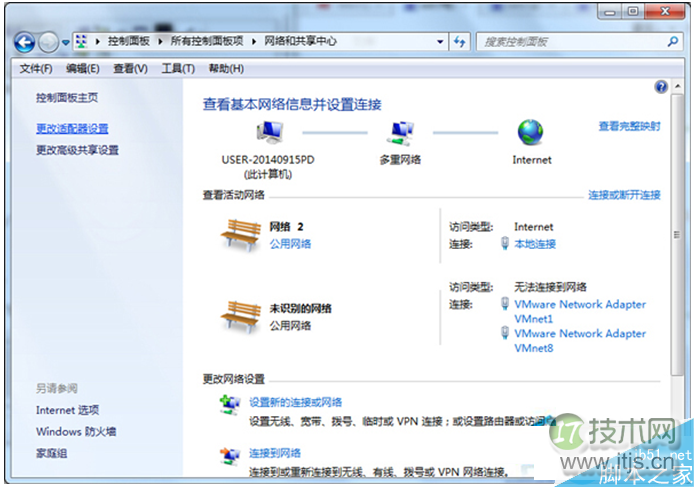Expand the arrow before 控制面板 breadcrumb
Image resolution: width=694 pixels, height=487 pixels.
point(97,42)
